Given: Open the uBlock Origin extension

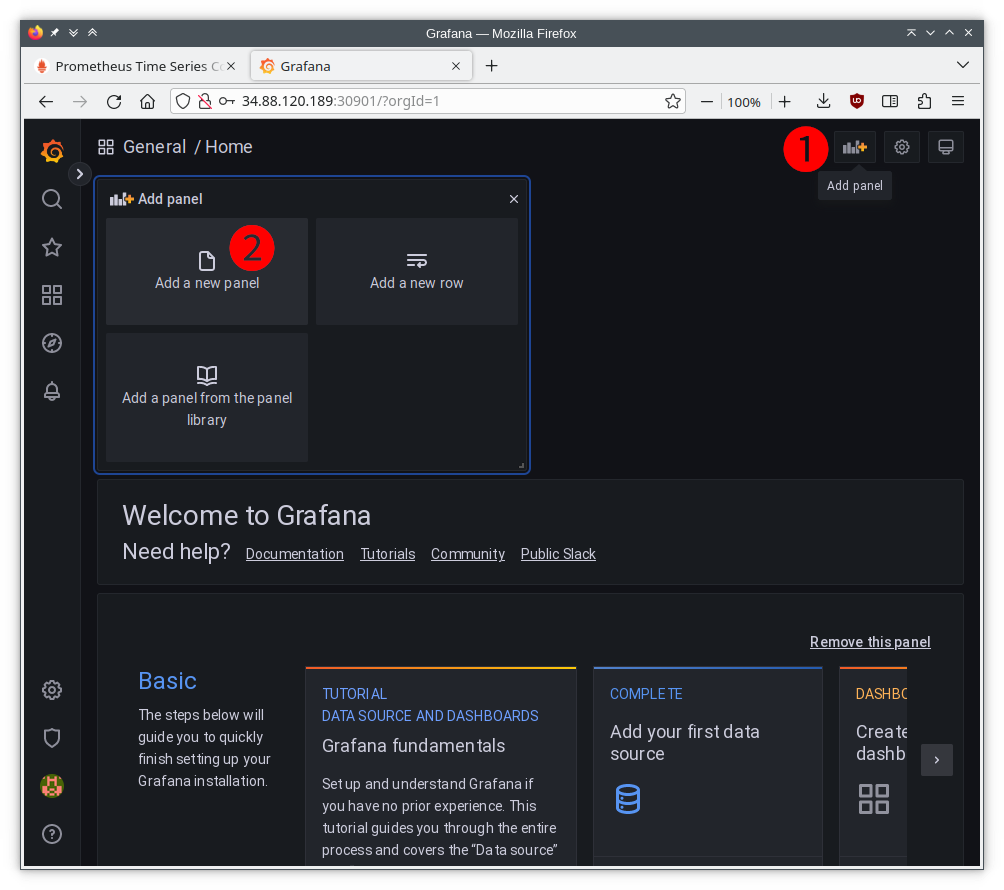Looking at the screenshot, I should [857, 101].
